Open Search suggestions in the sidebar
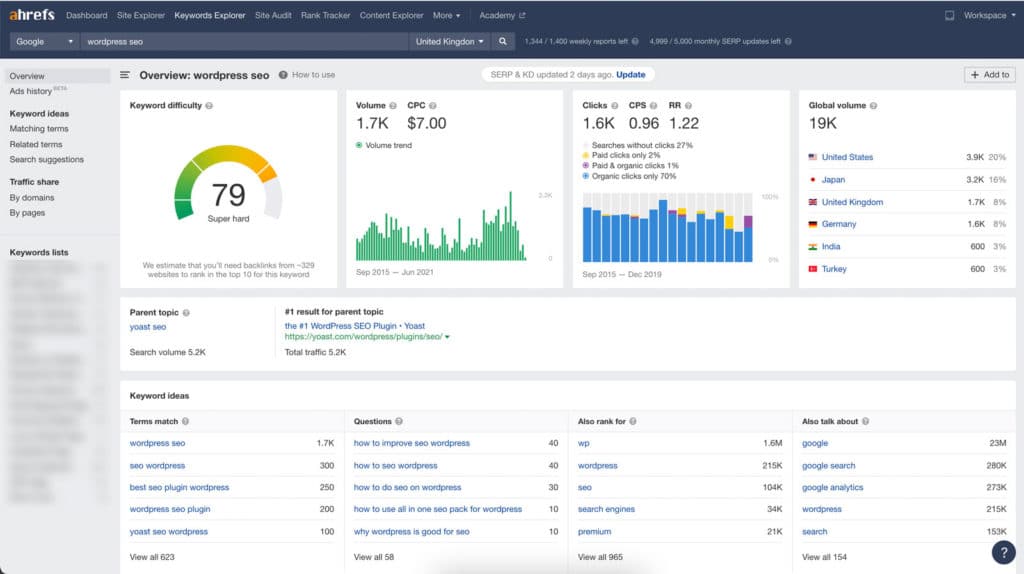Image resolution: width=1024 pixels, height=574 pixels. pos(46,159)
